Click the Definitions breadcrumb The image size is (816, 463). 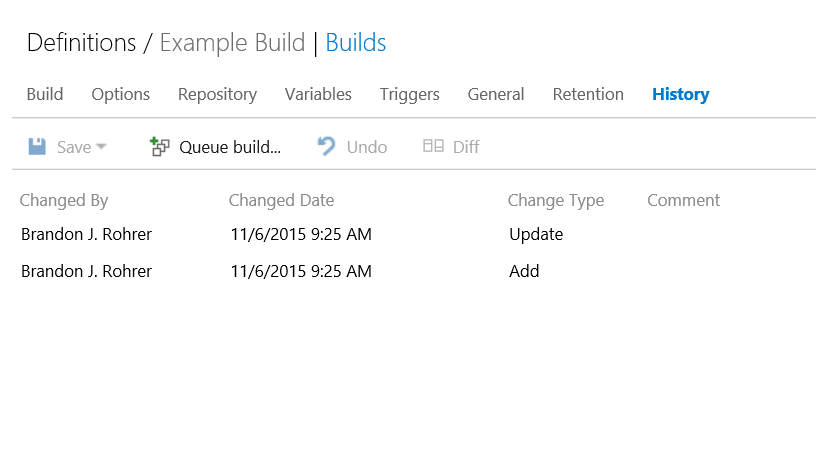click(81, 43)
